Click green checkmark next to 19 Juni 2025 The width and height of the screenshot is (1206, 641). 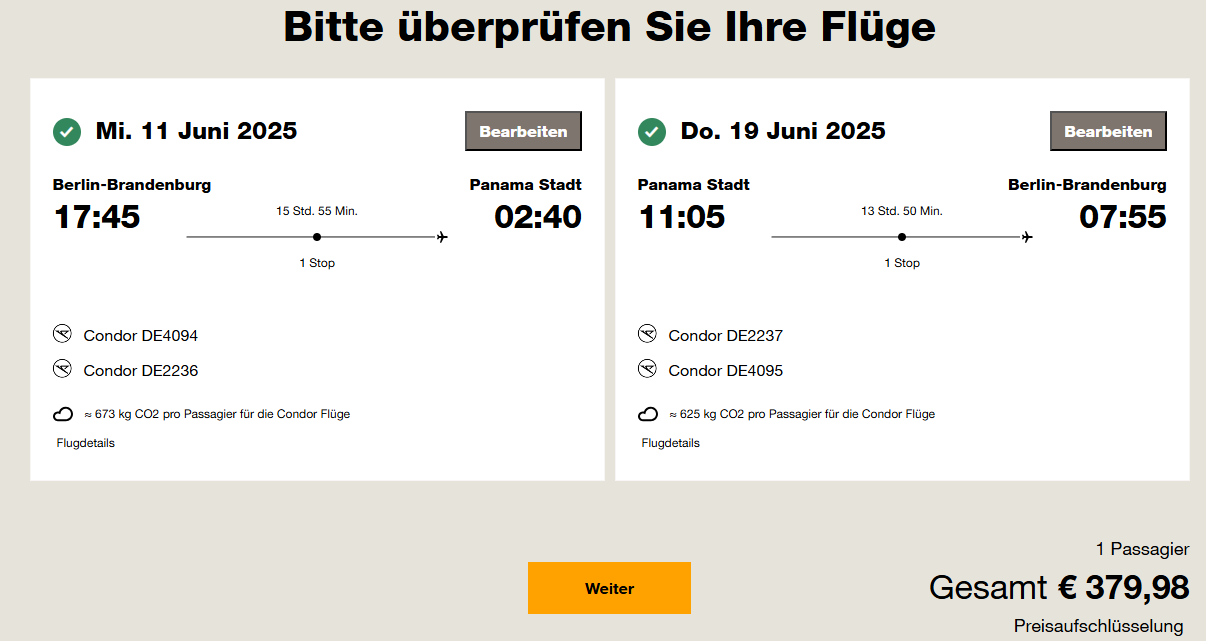tap(652, 131)
